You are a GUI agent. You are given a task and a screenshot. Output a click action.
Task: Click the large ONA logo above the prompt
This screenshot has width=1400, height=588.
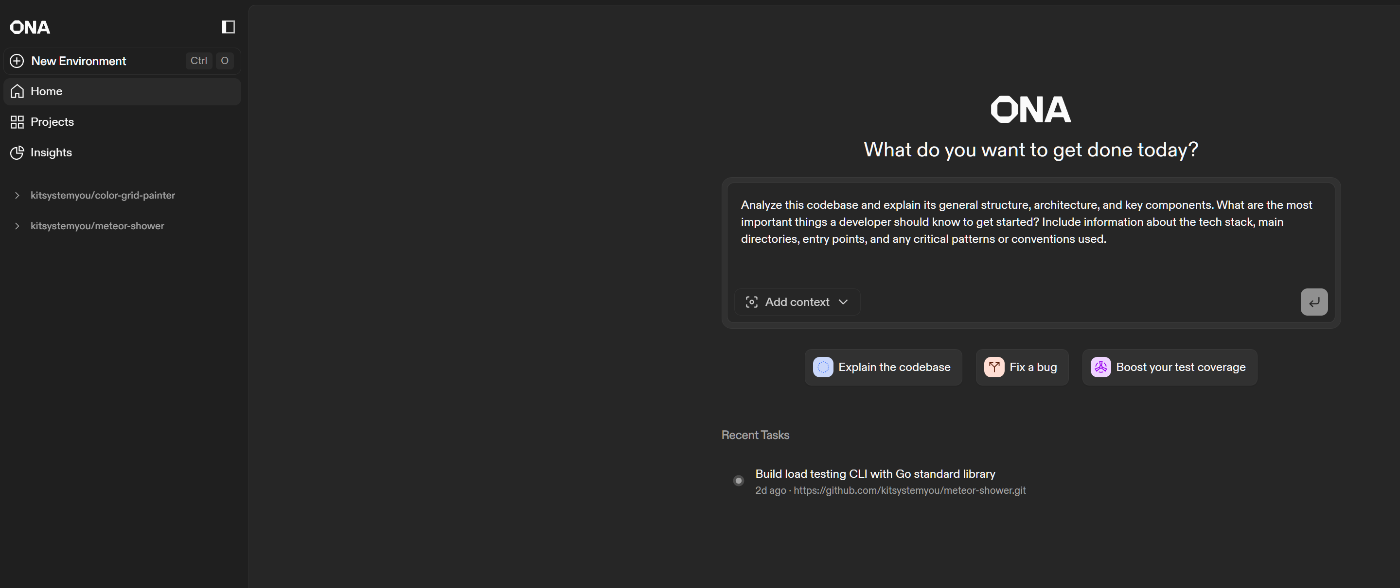point(1030,110)
